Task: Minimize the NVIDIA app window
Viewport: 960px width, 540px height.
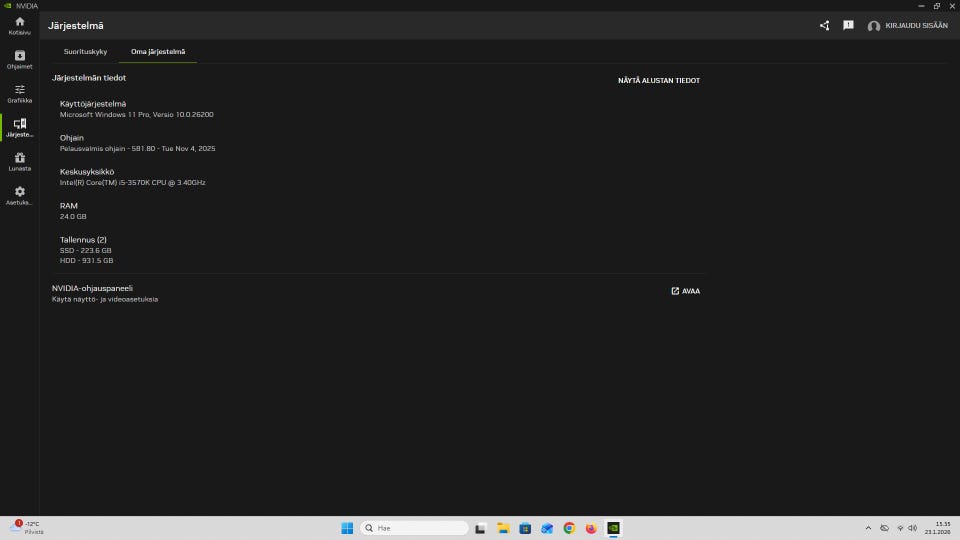Action: [921, 6]
